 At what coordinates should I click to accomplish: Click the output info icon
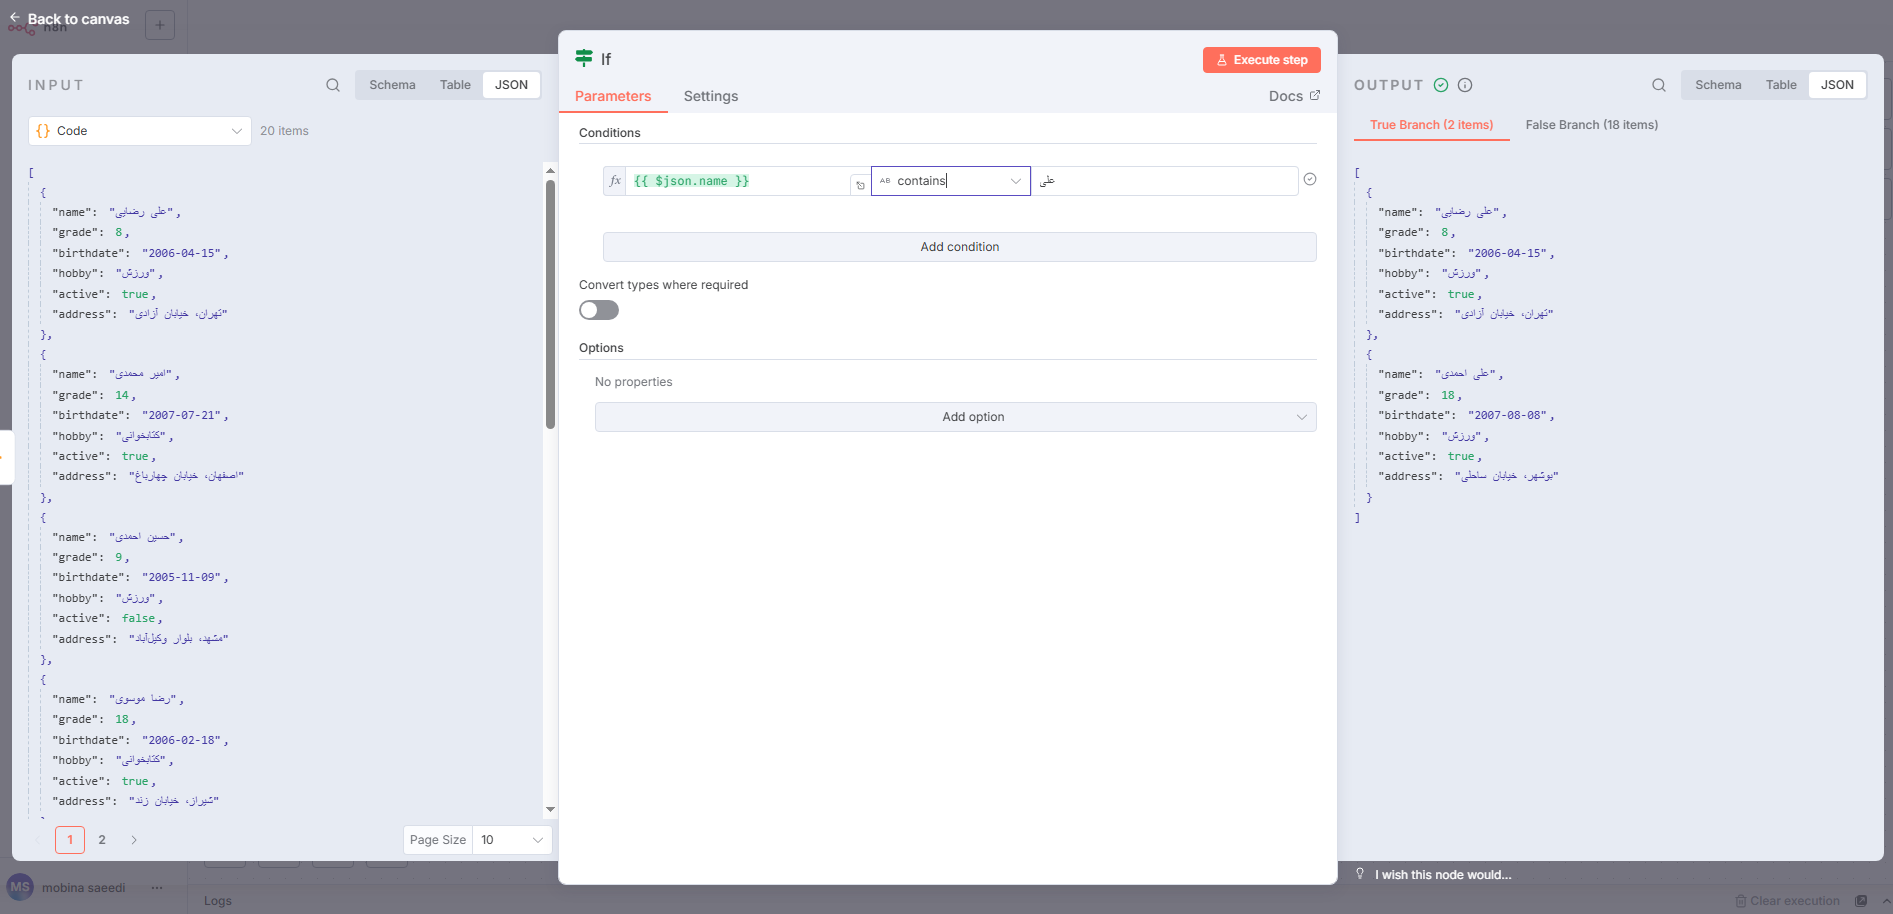(1465, 85)
